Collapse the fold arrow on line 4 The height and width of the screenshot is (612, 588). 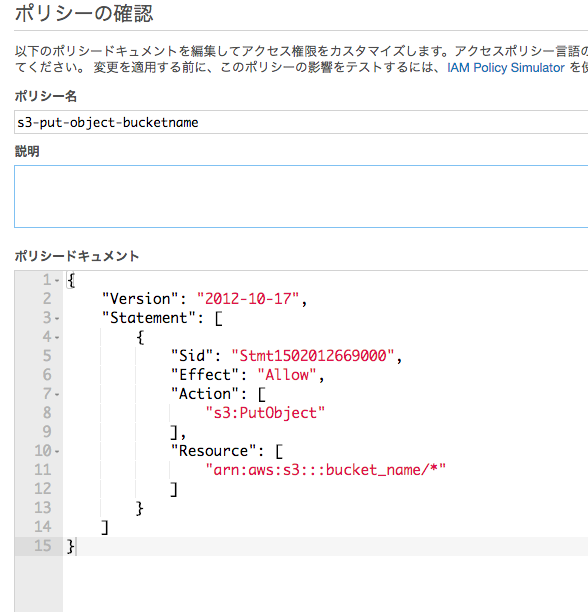[x=57, y=337]
